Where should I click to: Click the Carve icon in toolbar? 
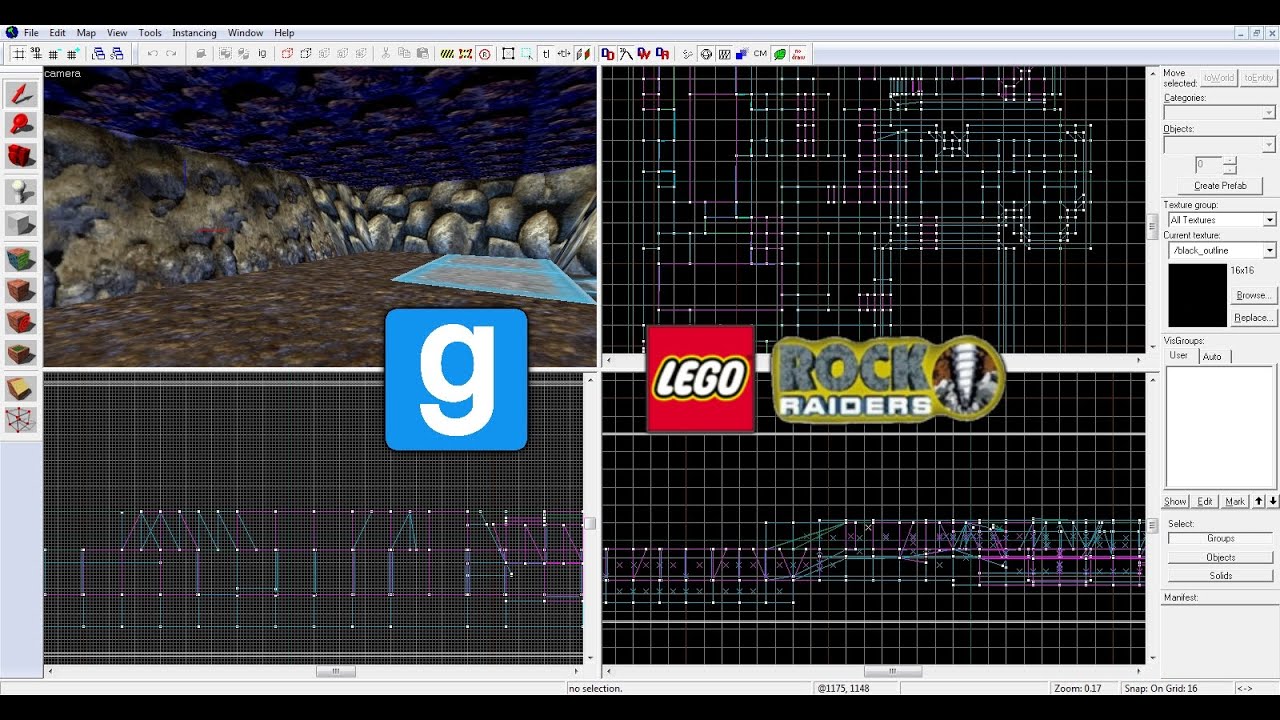point(200,53)
